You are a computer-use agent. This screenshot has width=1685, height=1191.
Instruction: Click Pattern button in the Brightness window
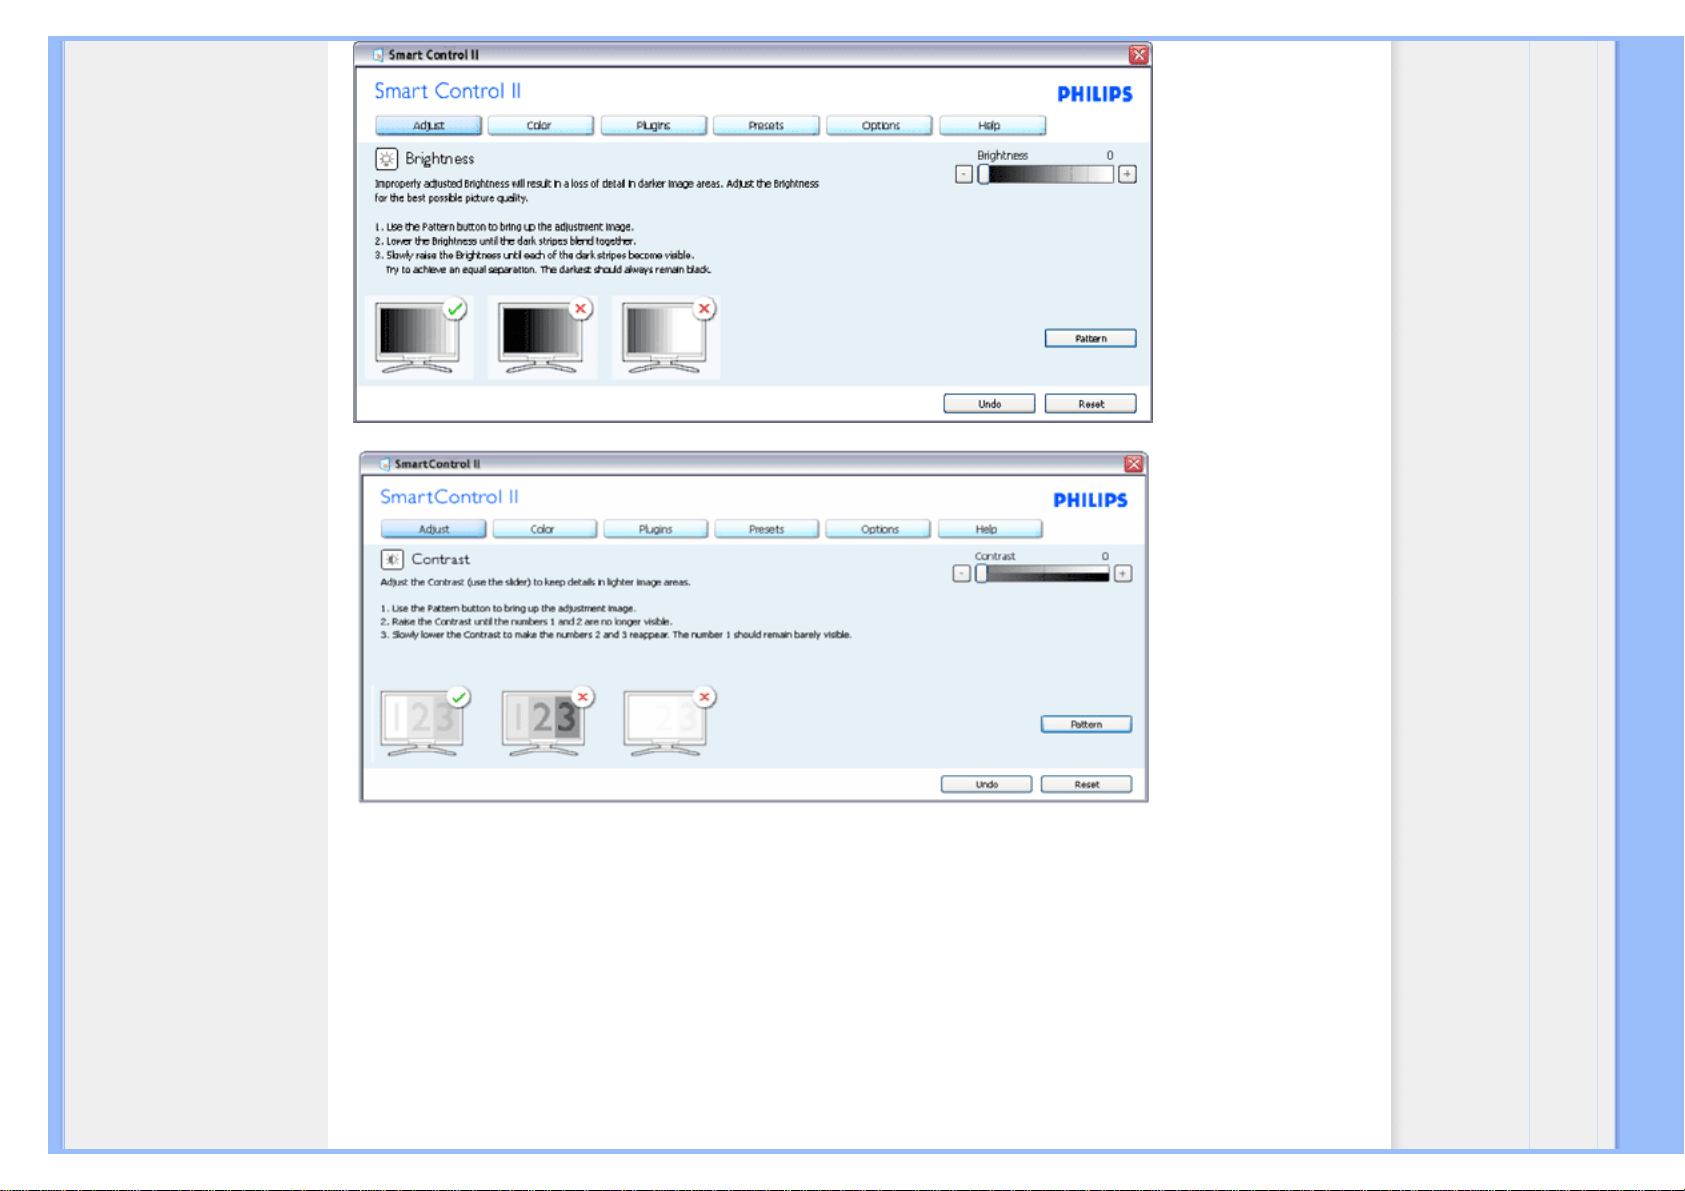(x=1090, y=339)
